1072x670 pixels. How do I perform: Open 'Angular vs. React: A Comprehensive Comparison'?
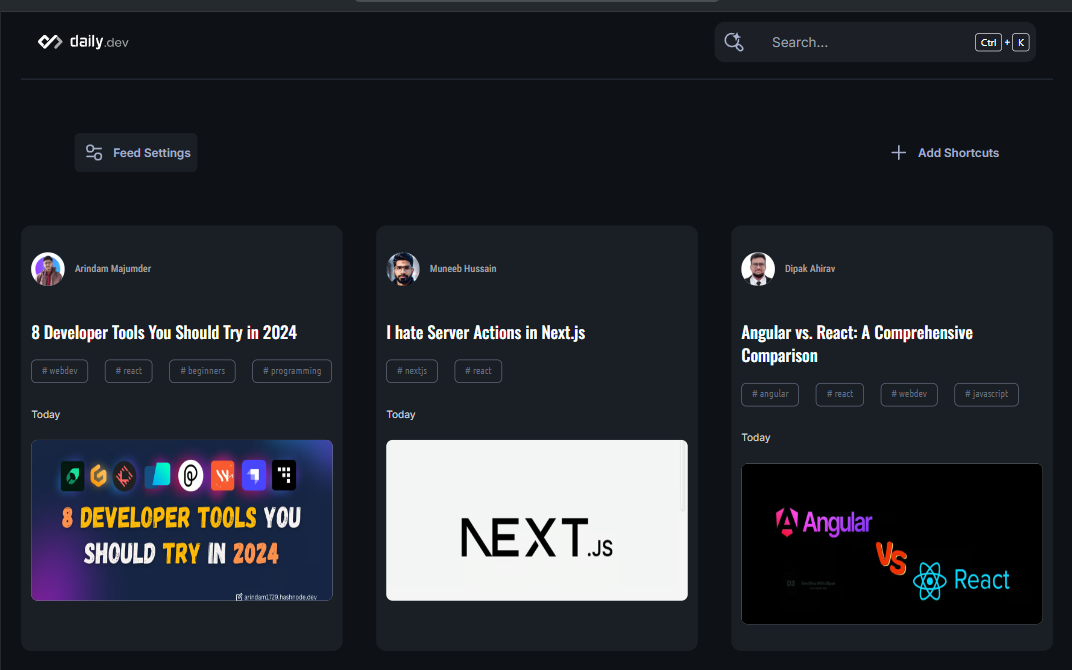click(857, 344)
